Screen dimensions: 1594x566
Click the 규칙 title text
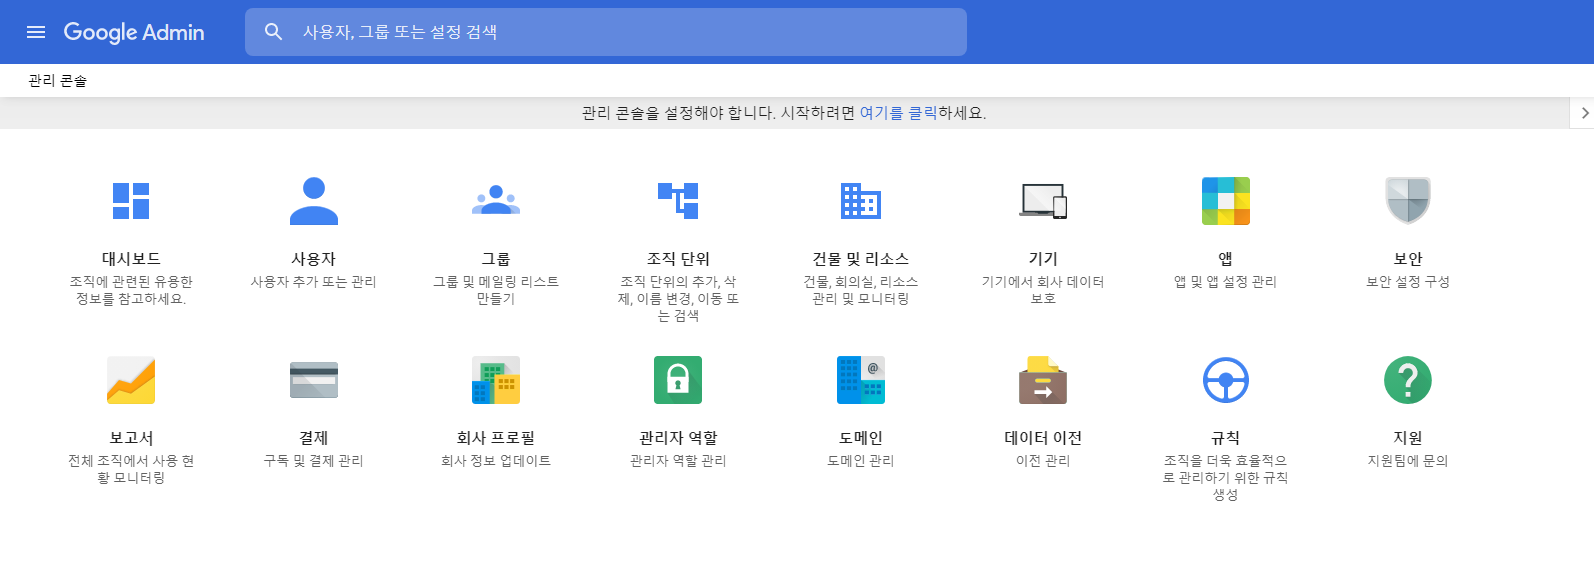[x=1226, y=438]
